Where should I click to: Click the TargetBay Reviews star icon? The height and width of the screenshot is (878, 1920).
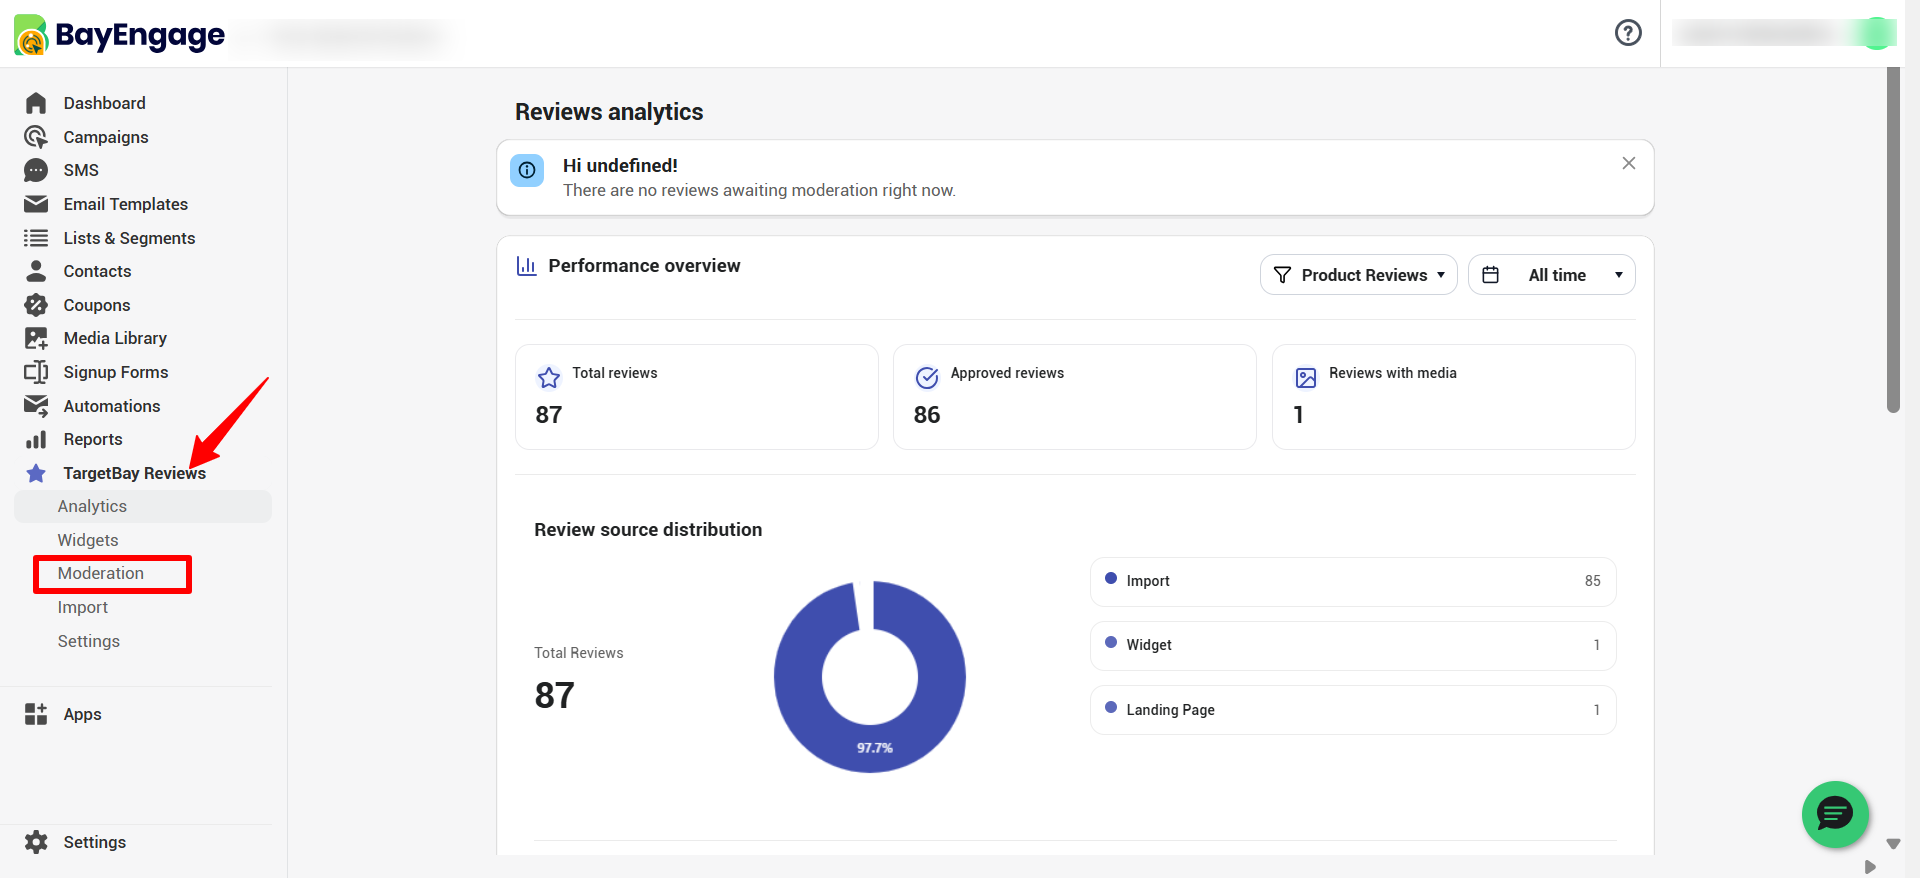(x=36, y=473)
